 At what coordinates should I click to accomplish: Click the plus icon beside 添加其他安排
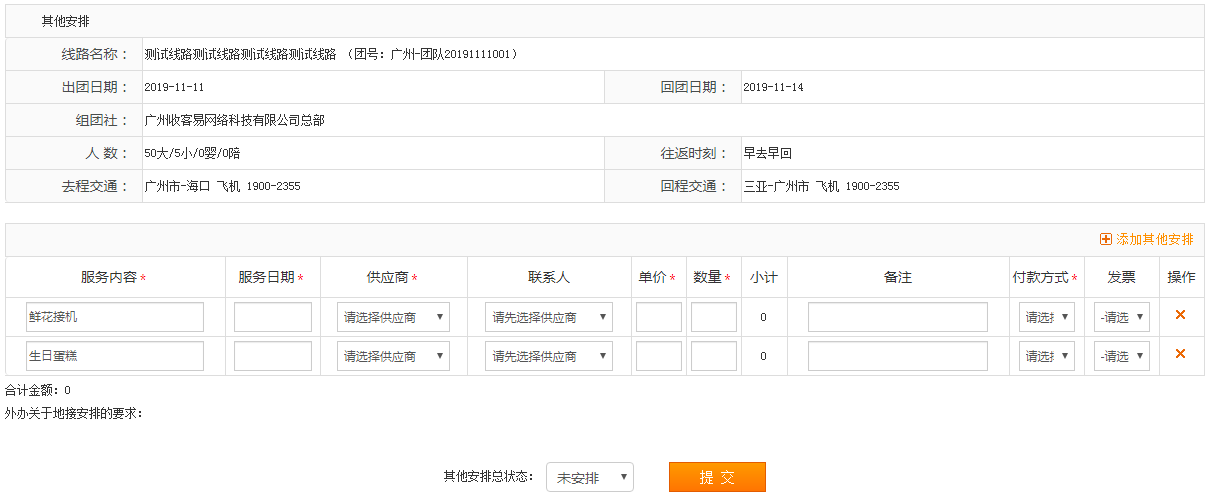click(1105, 240)
